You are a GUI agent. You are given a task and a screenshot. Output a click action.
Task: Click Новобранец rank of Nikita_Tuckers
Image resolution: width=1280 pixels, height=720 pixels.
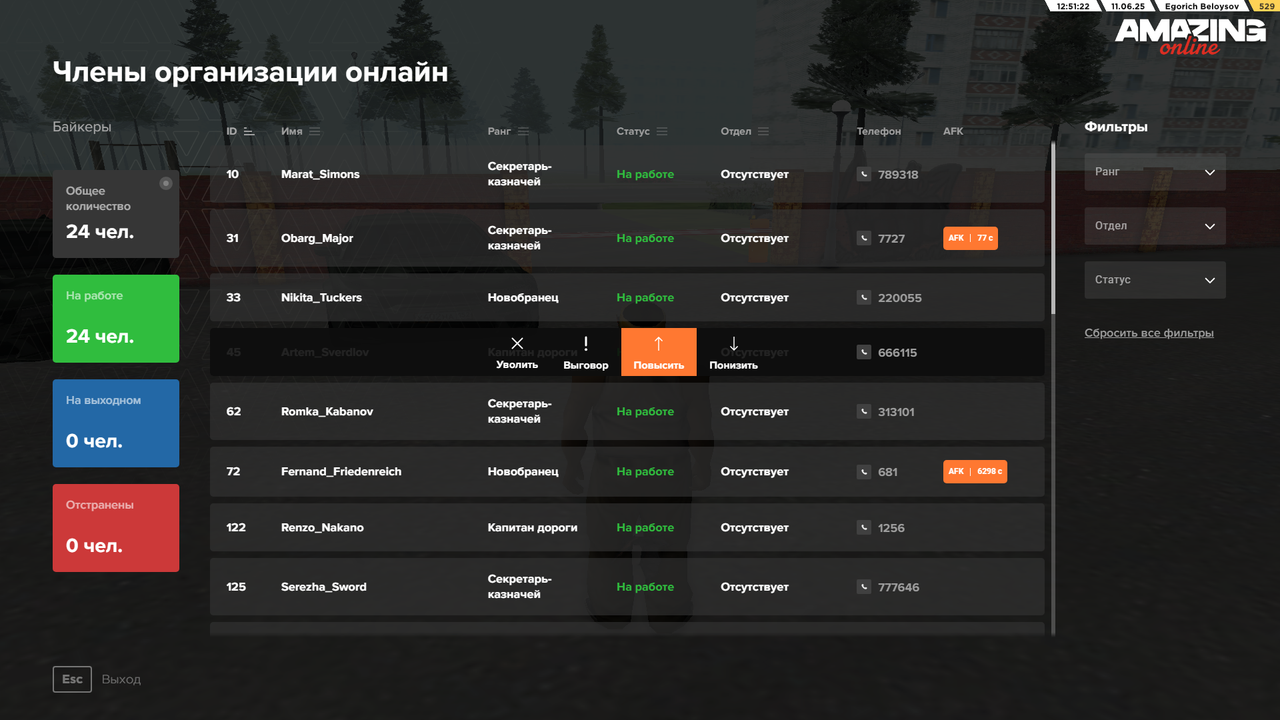coord(523,297)
